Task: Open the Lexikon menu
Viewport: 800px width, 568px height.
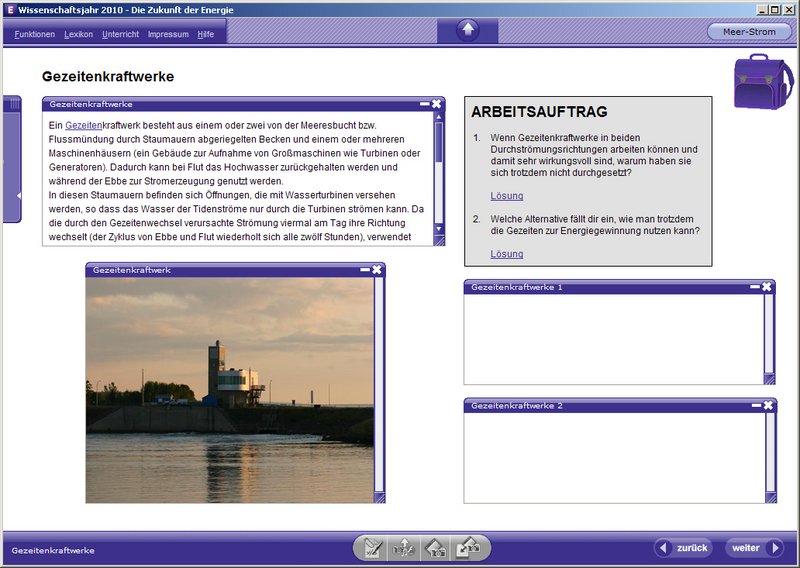Action: (x=79, y=34)
